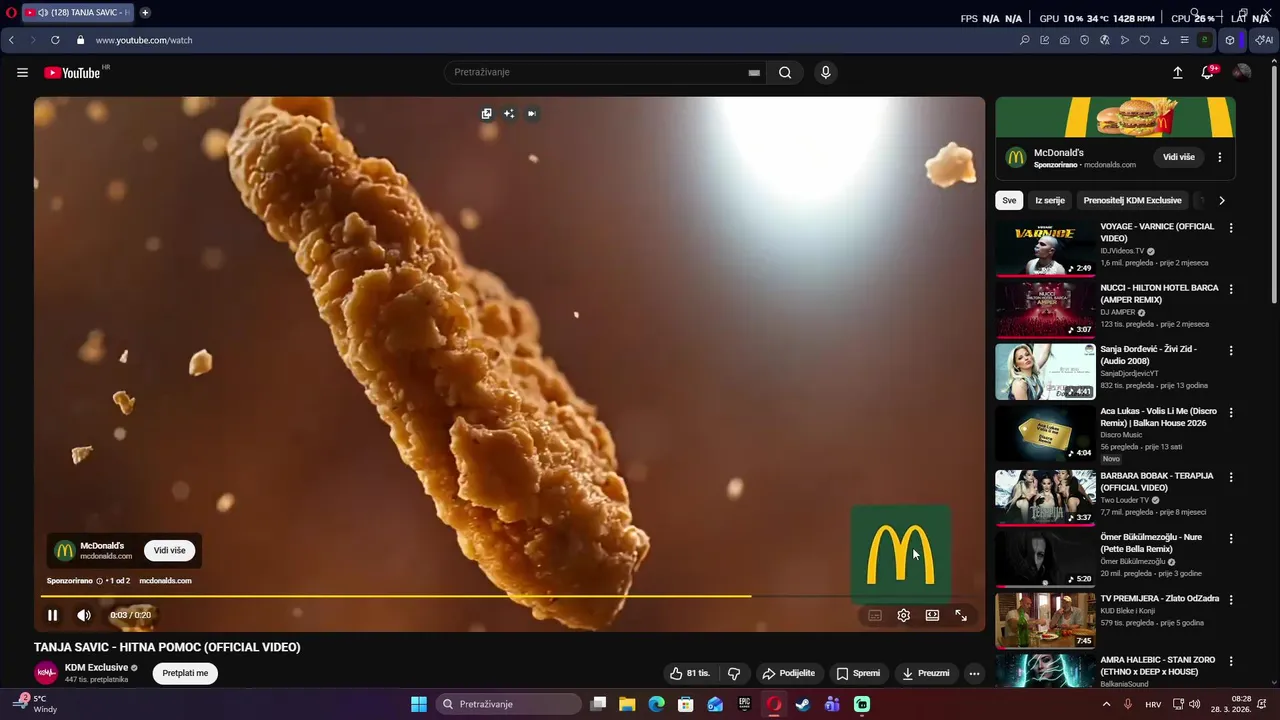Click the YouTube search magnifier button
The height and width of the screenshot is (720, 1280).
[785, 72]
